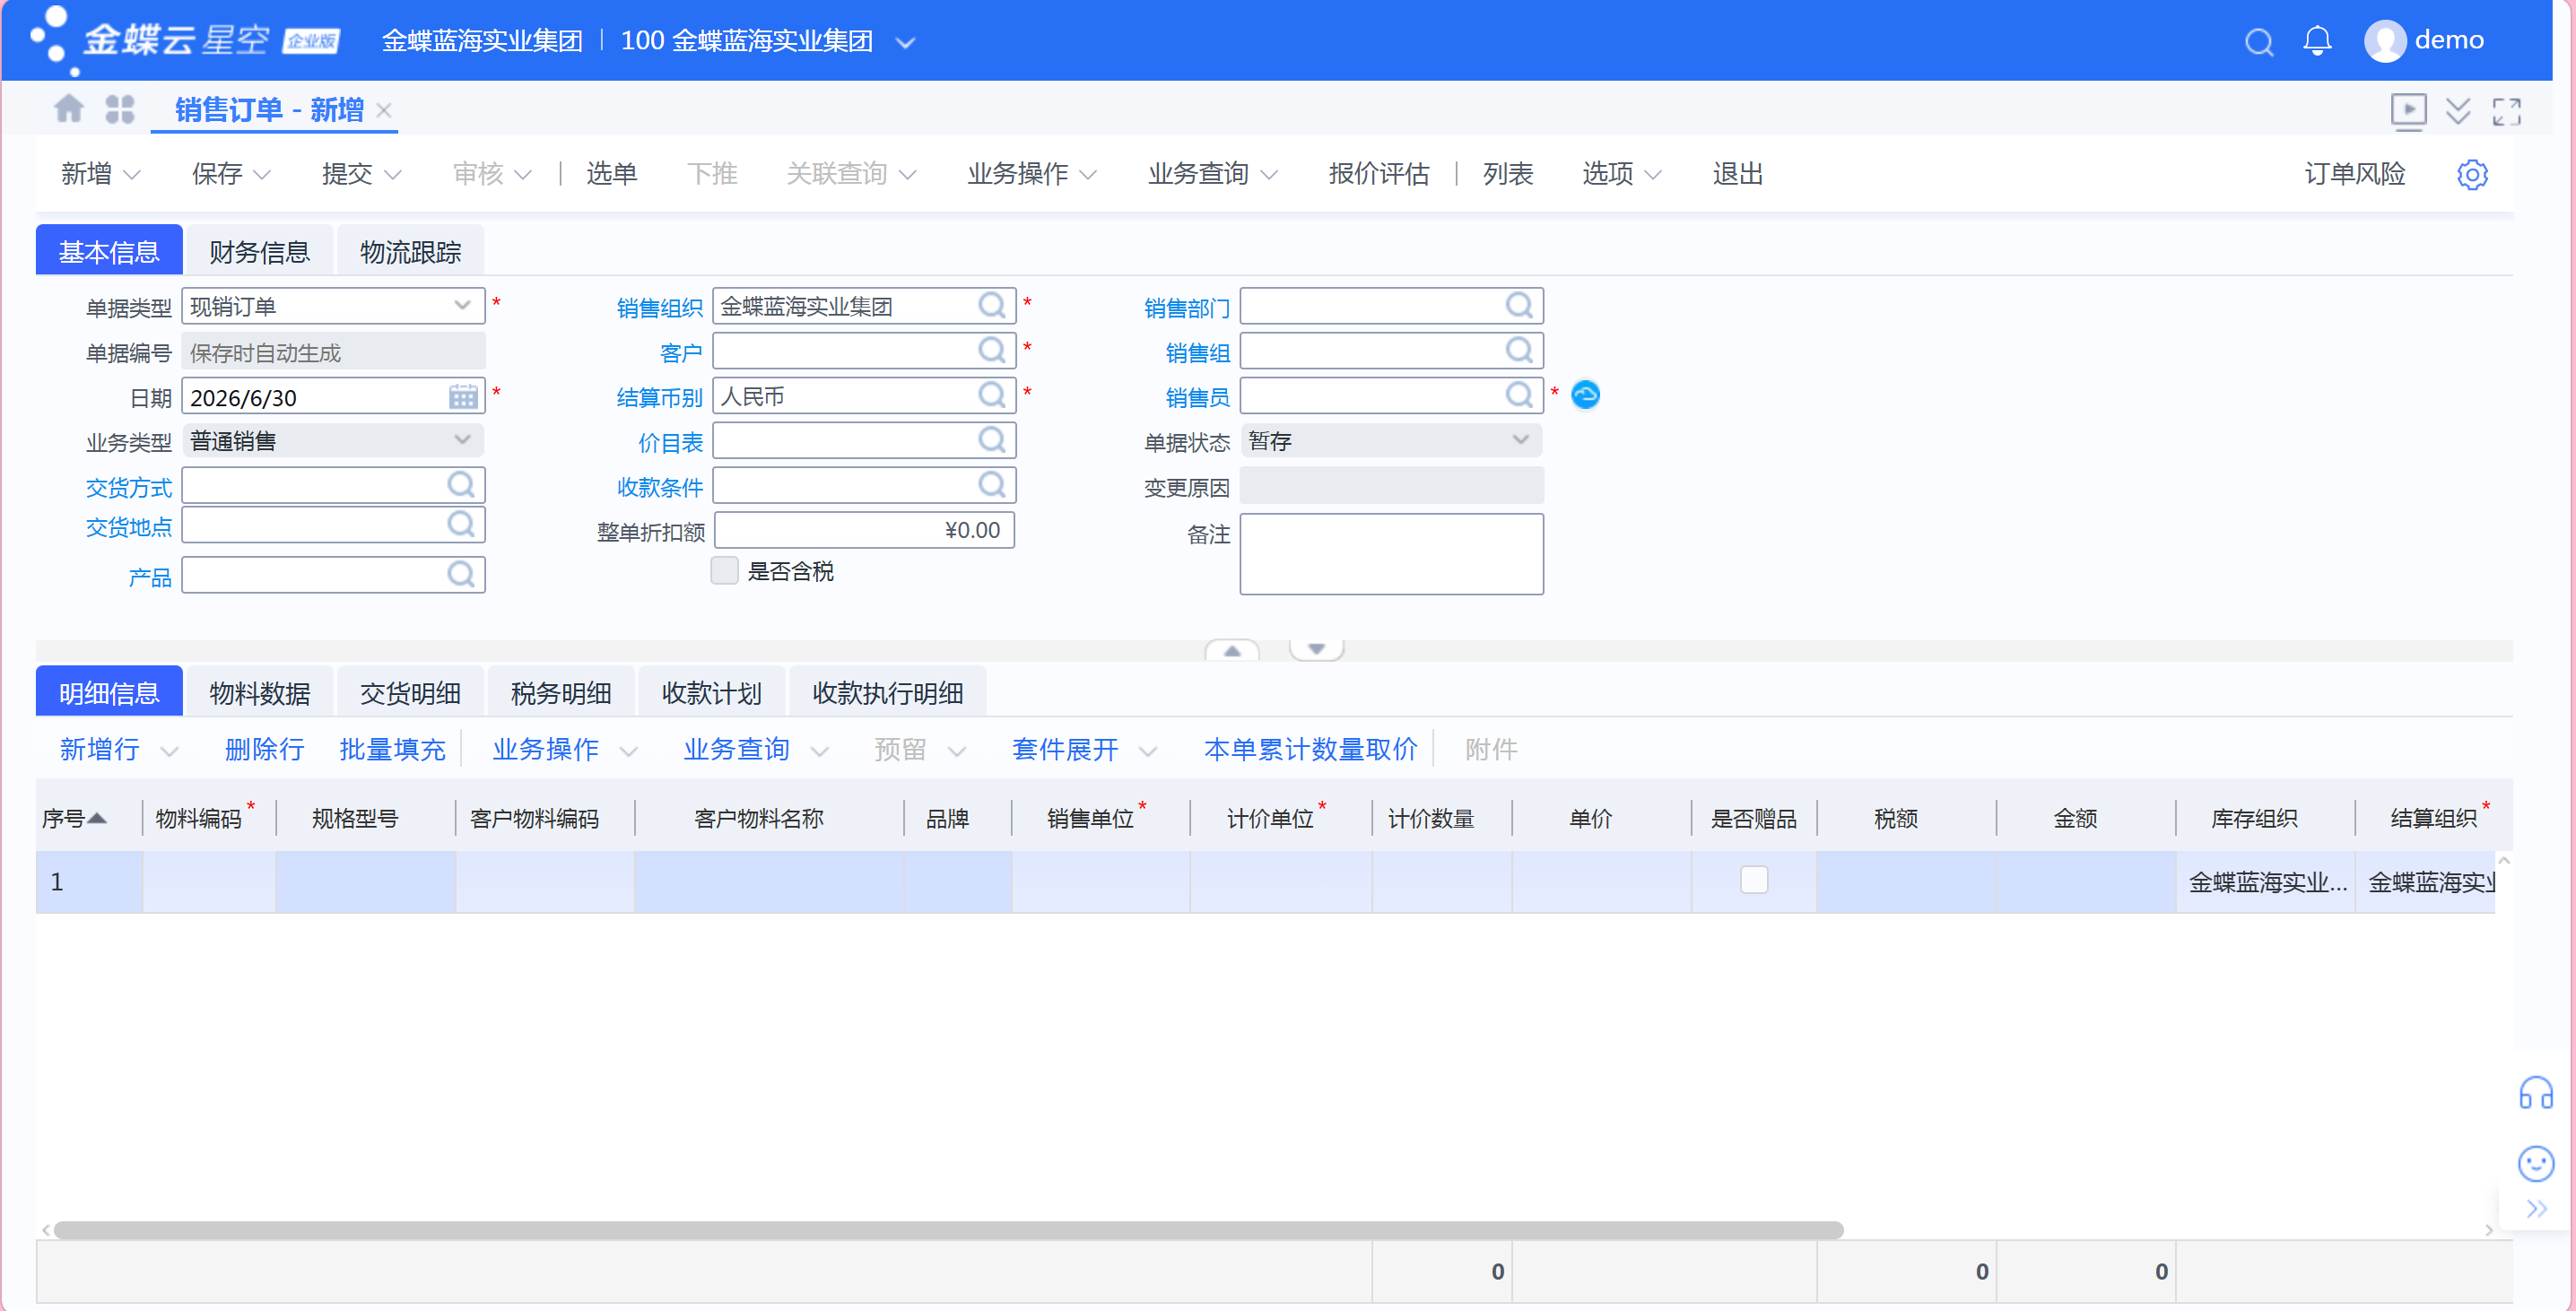The width and height of the screenshot is (2576, 1311).
Task: Open the 收款执行明细 tab
Action: click(887, 691)
